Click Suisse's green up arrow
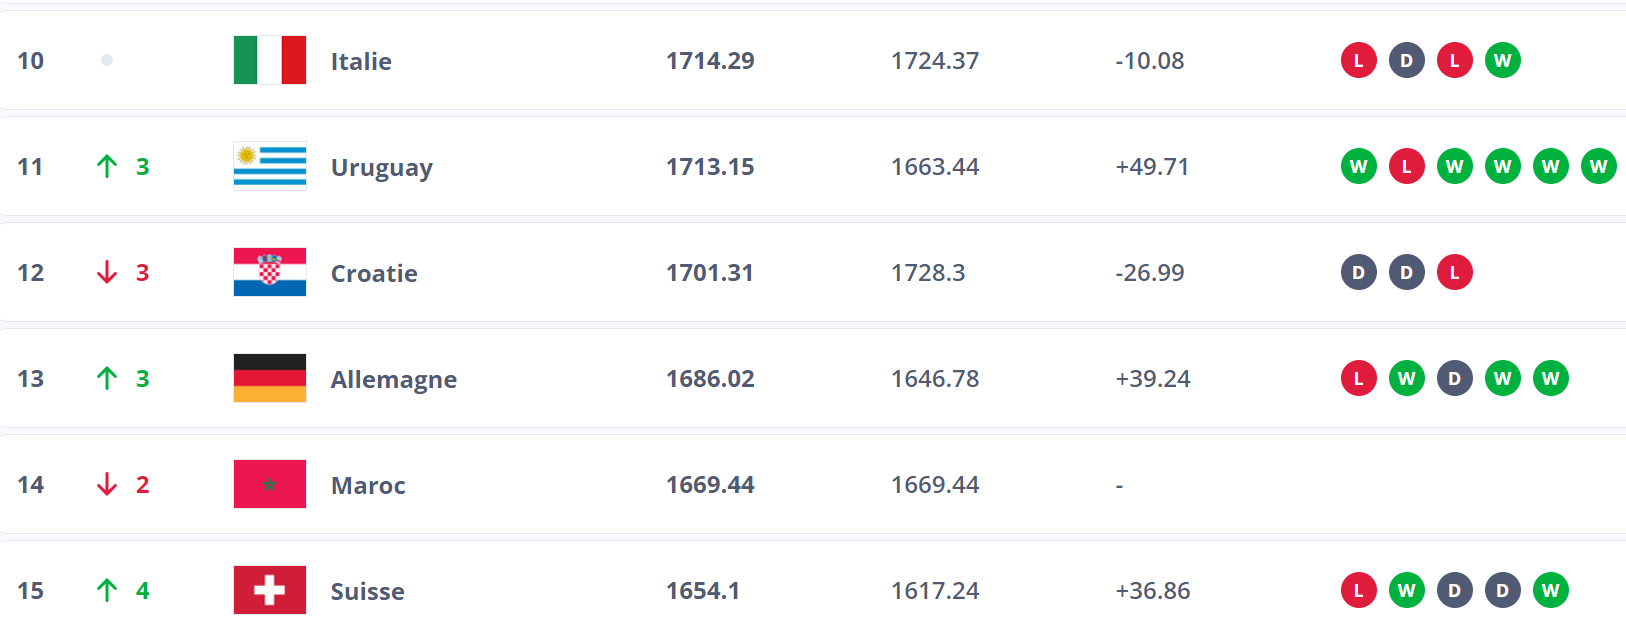The height and width of the screenshot is (630, 1626). pyautogui.click(x=107, y=590)
